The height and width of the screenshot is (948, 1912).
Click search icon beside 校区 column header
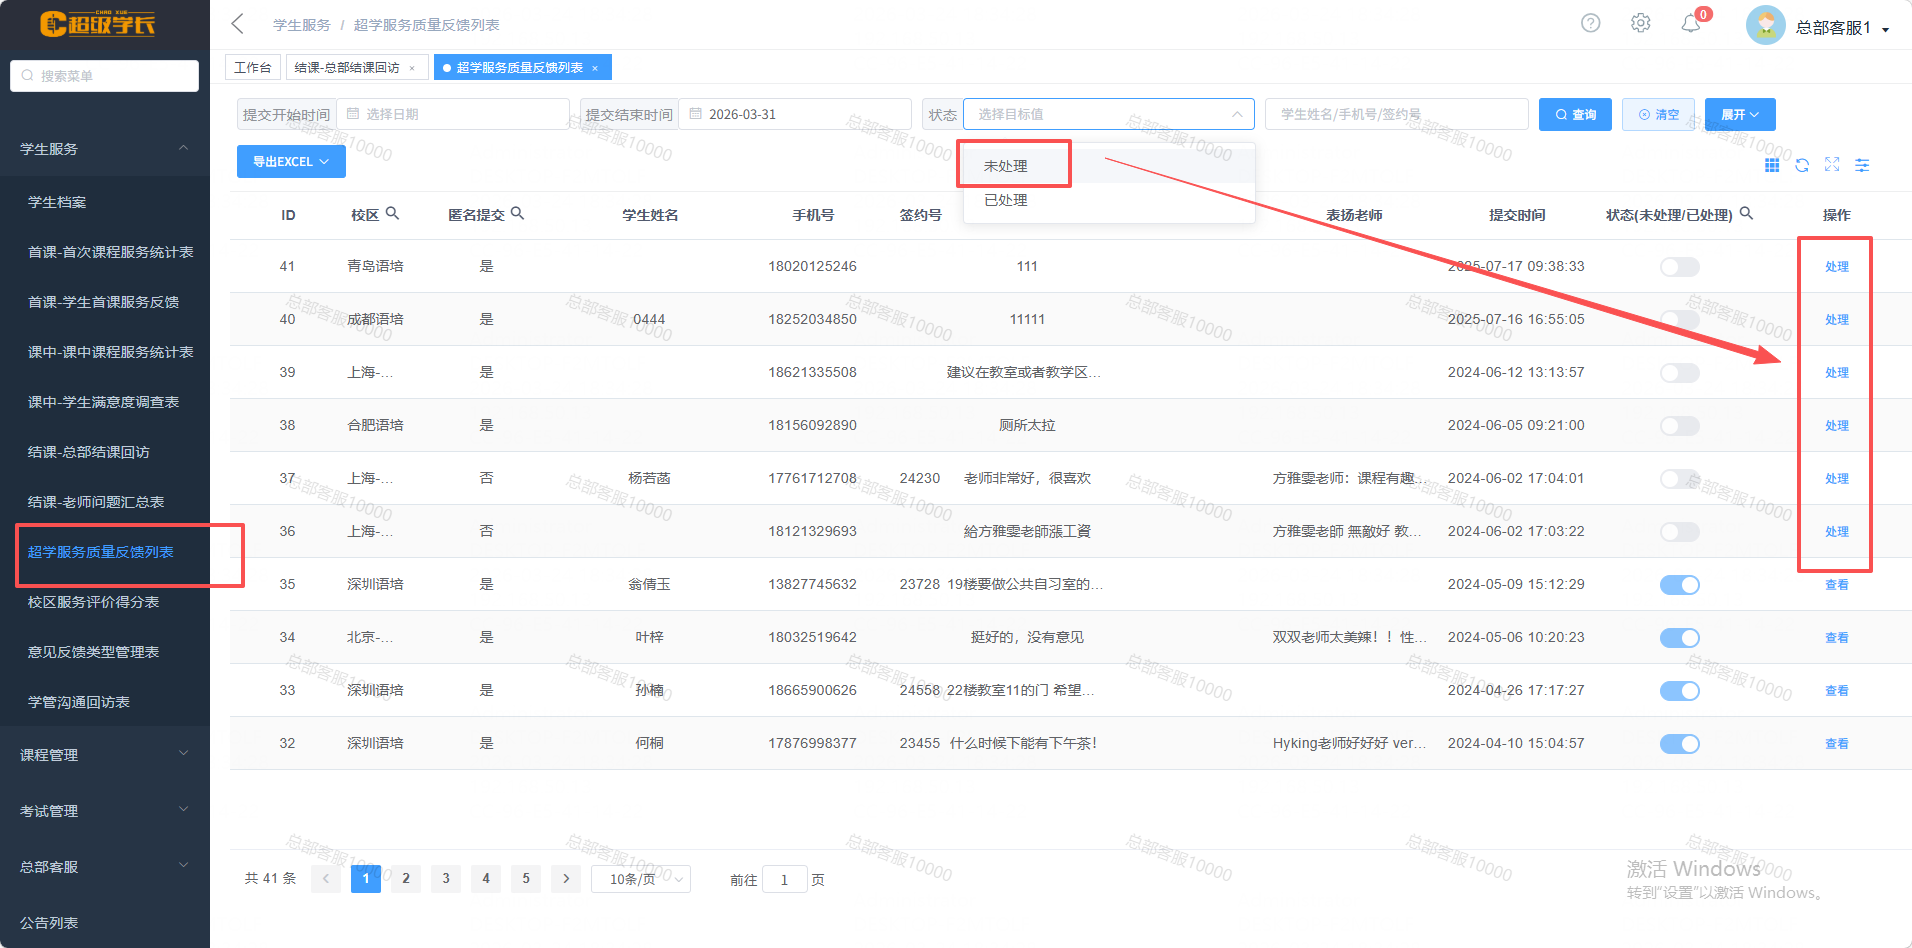[393, 213]
